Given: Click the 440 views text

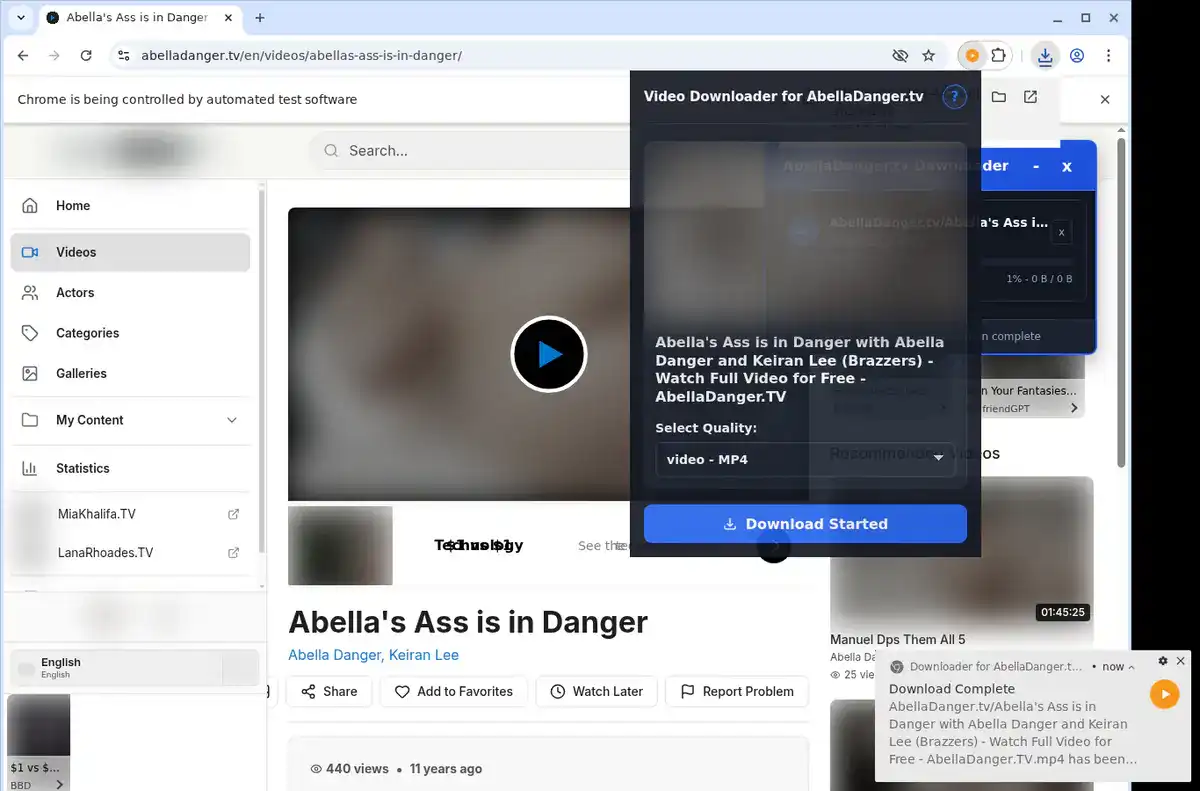Looking at the screenshot, I should [357, 769].
